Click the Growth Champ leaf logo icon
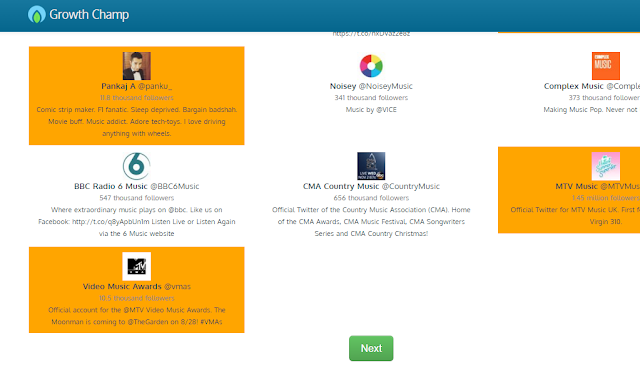 [36, 15]
